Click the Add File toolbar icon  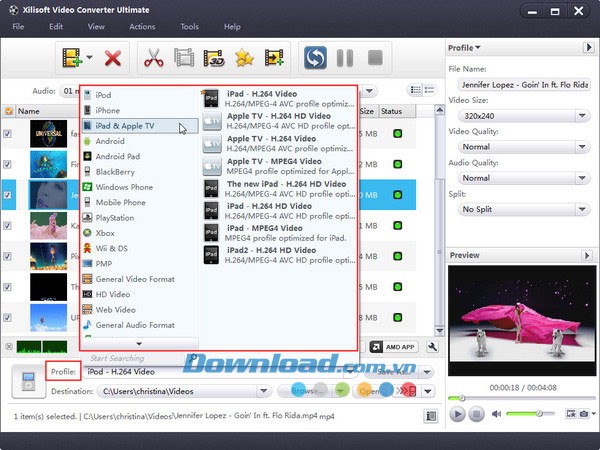tap(72, 58)
